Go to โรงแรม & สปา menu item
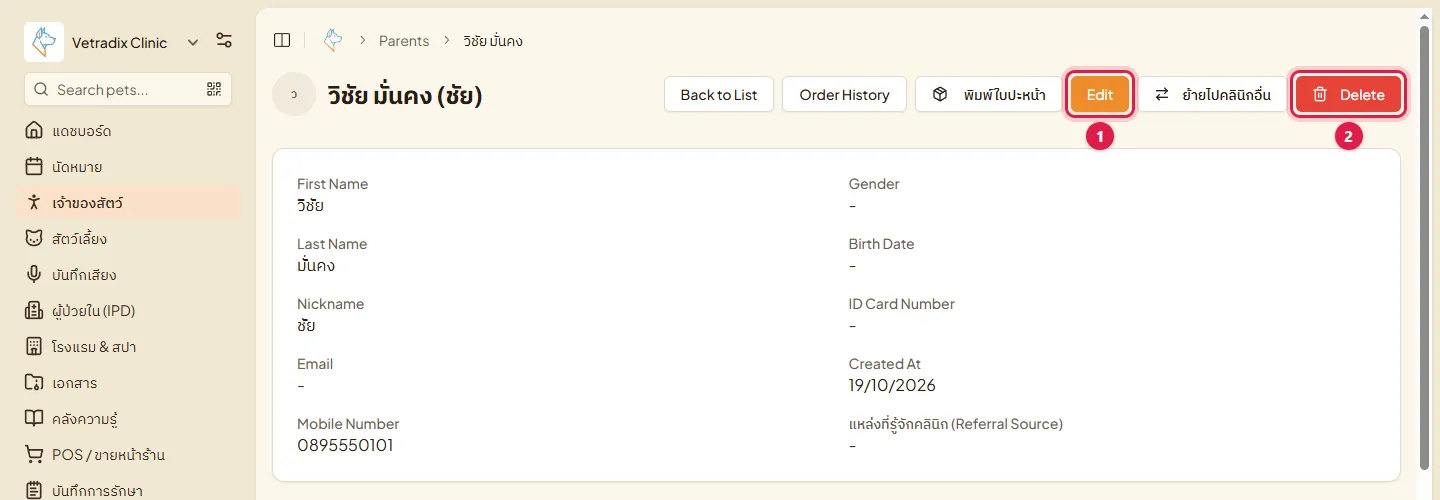This screenshot has width=1440, height=500. point(128,347)
